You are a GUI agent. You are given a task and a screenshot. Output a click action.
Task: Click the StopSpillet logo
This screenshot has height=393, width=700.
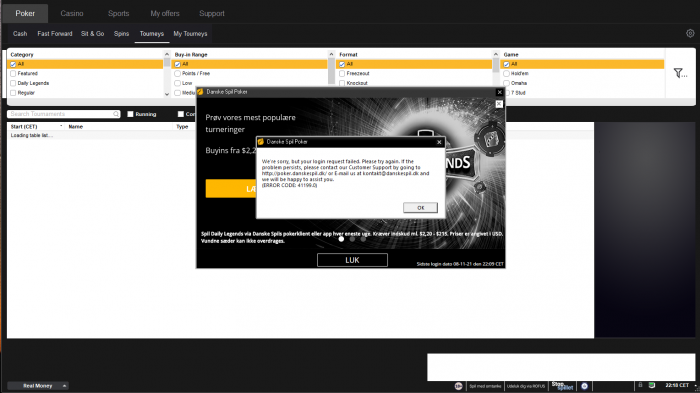[562, 386]
